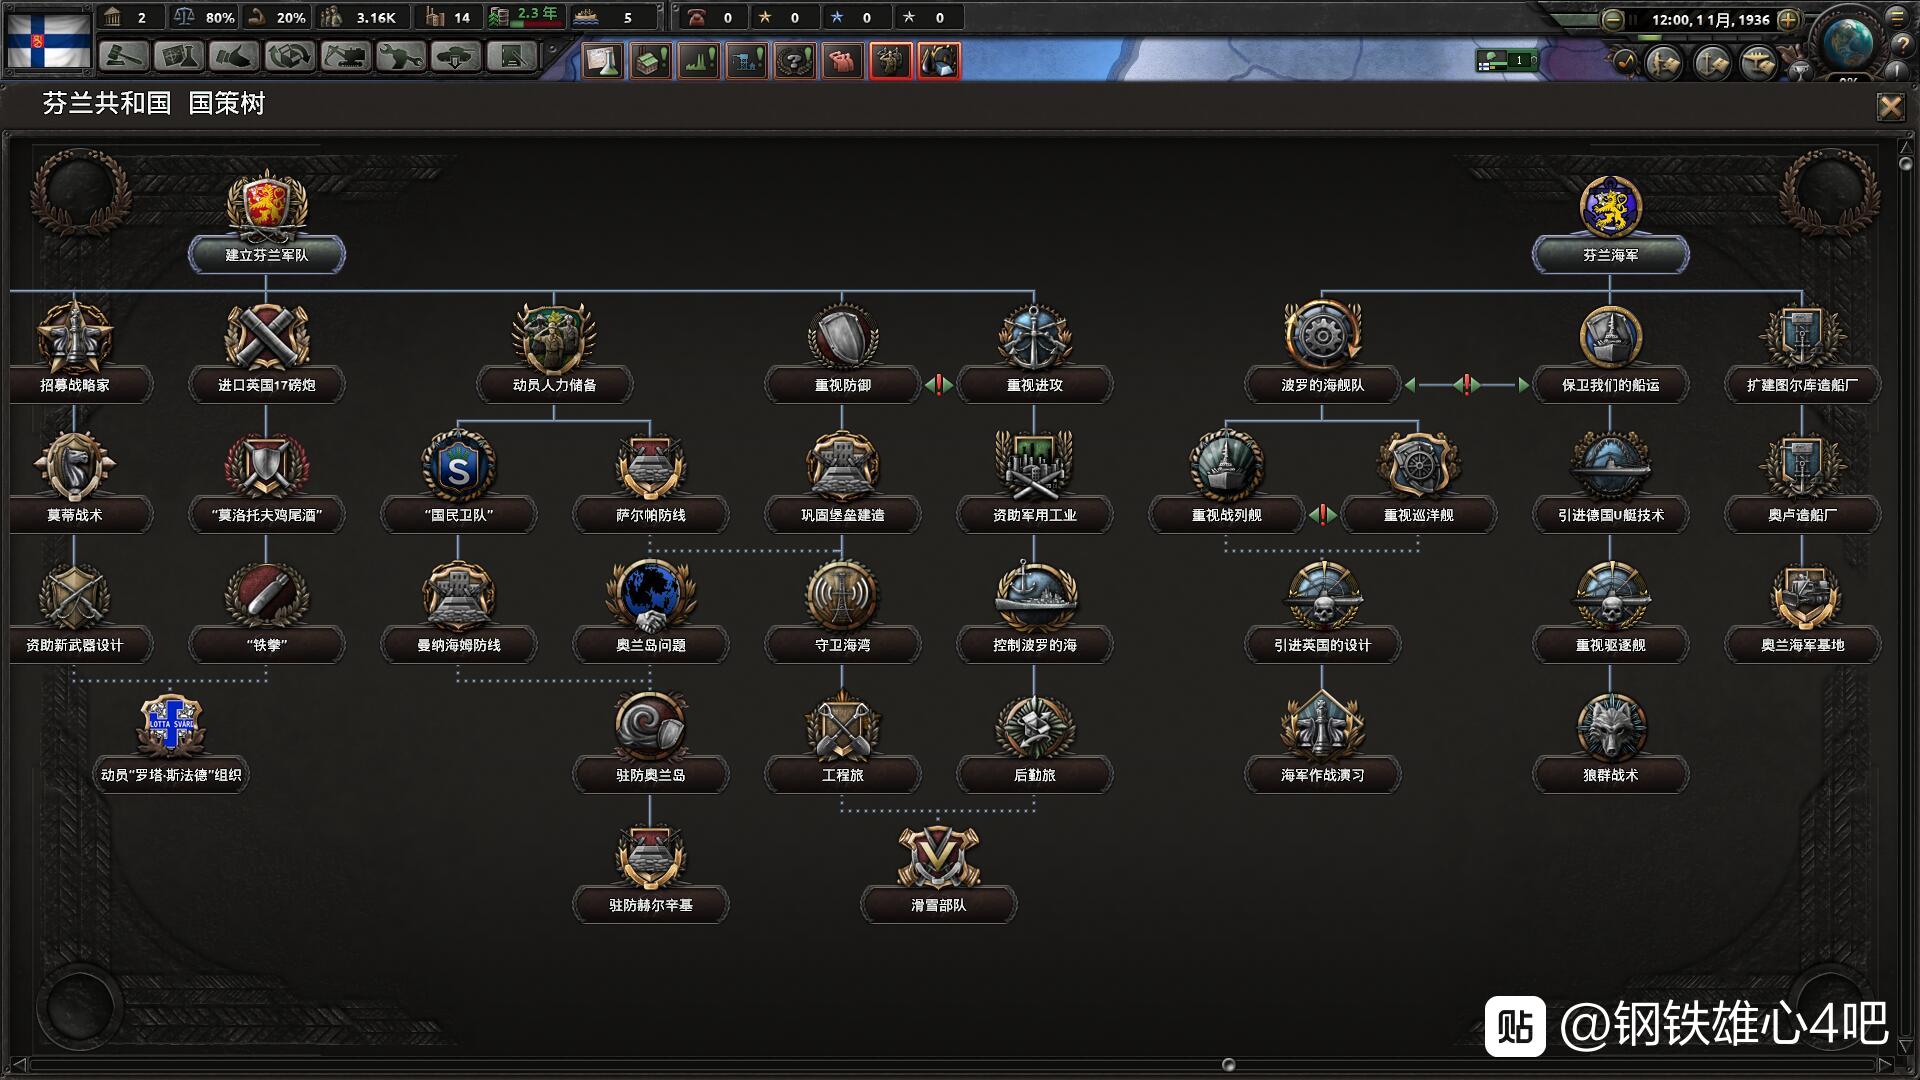Select the 奥兰海军基地 focus

1802,612
